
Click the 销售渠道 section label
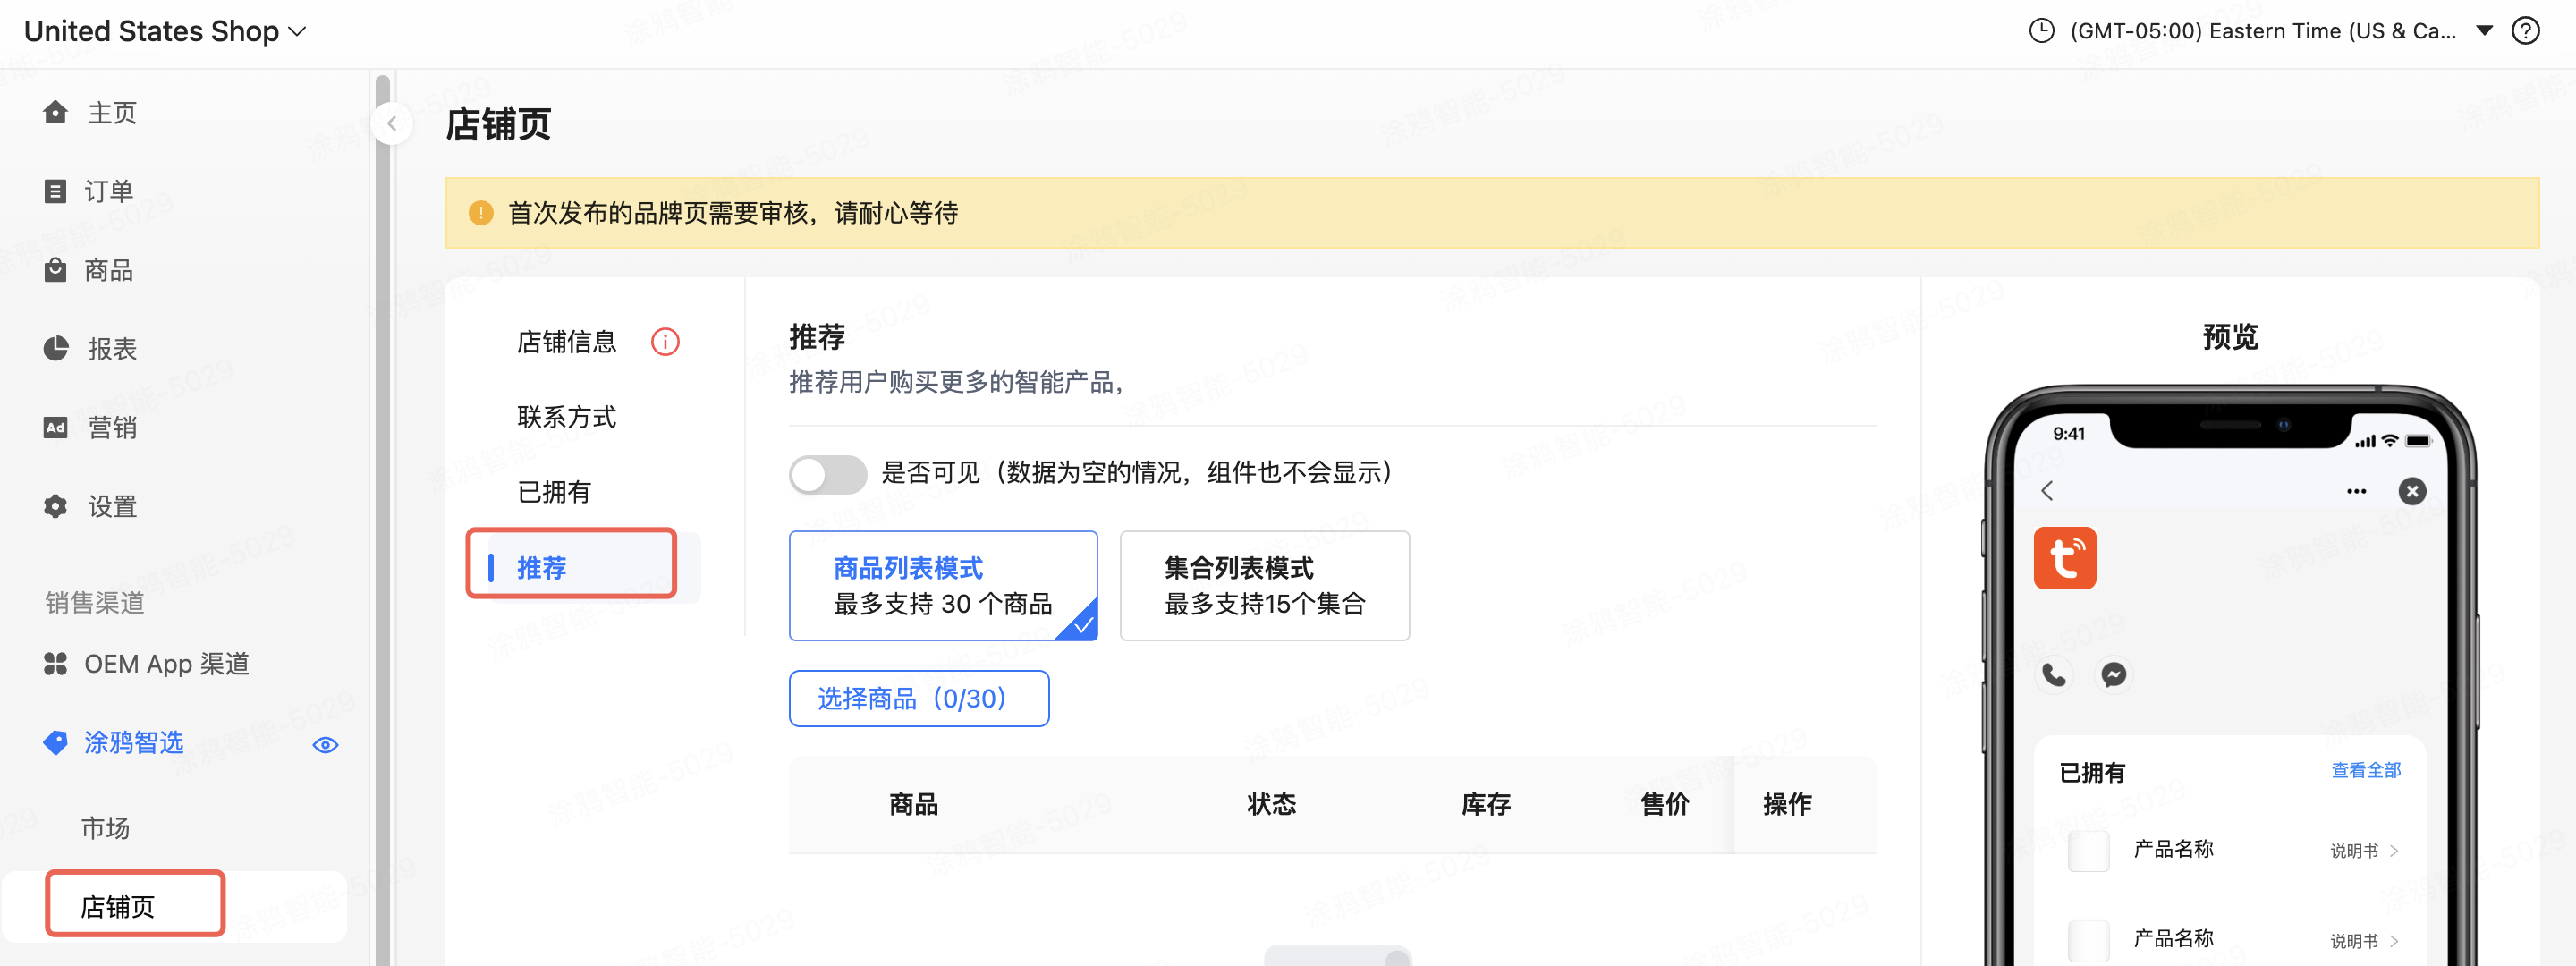pyautogui.click(x=95, y=603)
